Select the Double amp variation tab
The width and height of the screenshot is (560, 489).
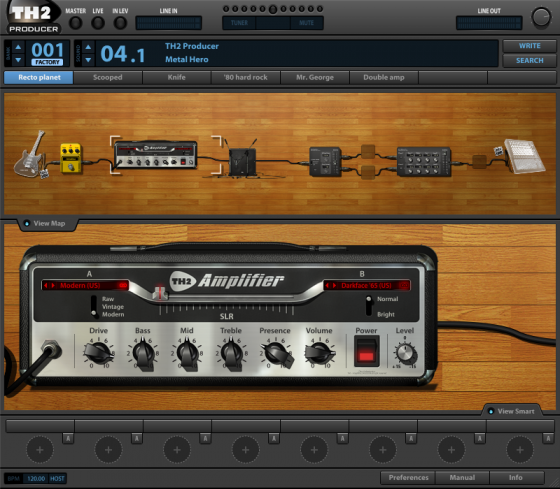[x=384, y=78]
